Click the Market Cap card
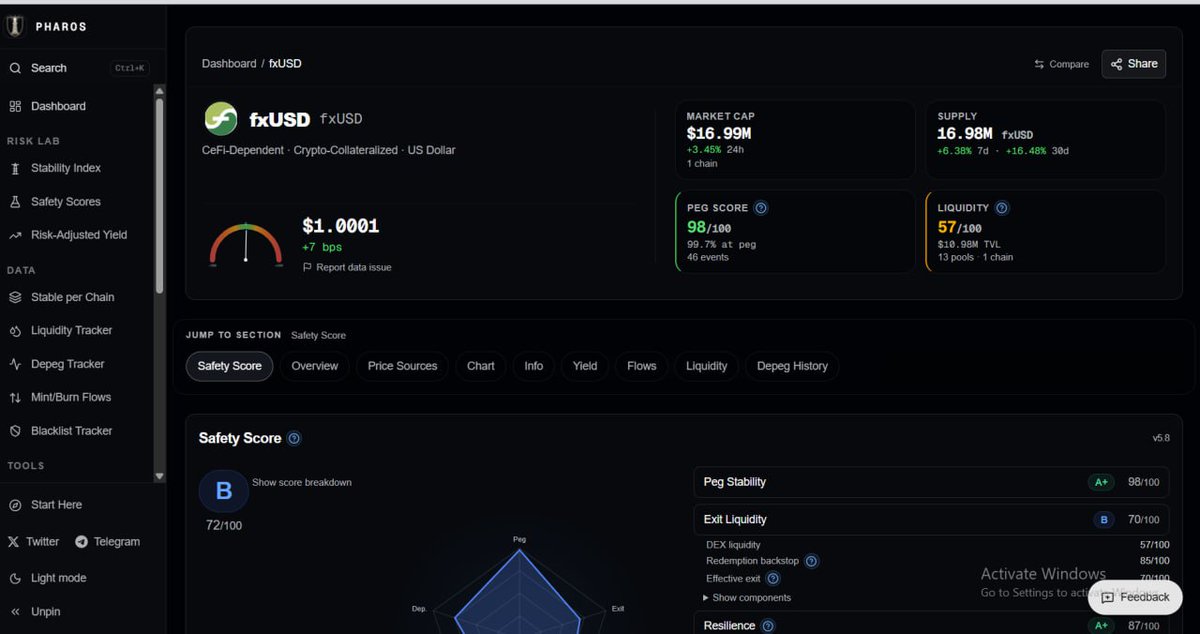This screenshot has height=634, width=1200. [x=795, y=140]
